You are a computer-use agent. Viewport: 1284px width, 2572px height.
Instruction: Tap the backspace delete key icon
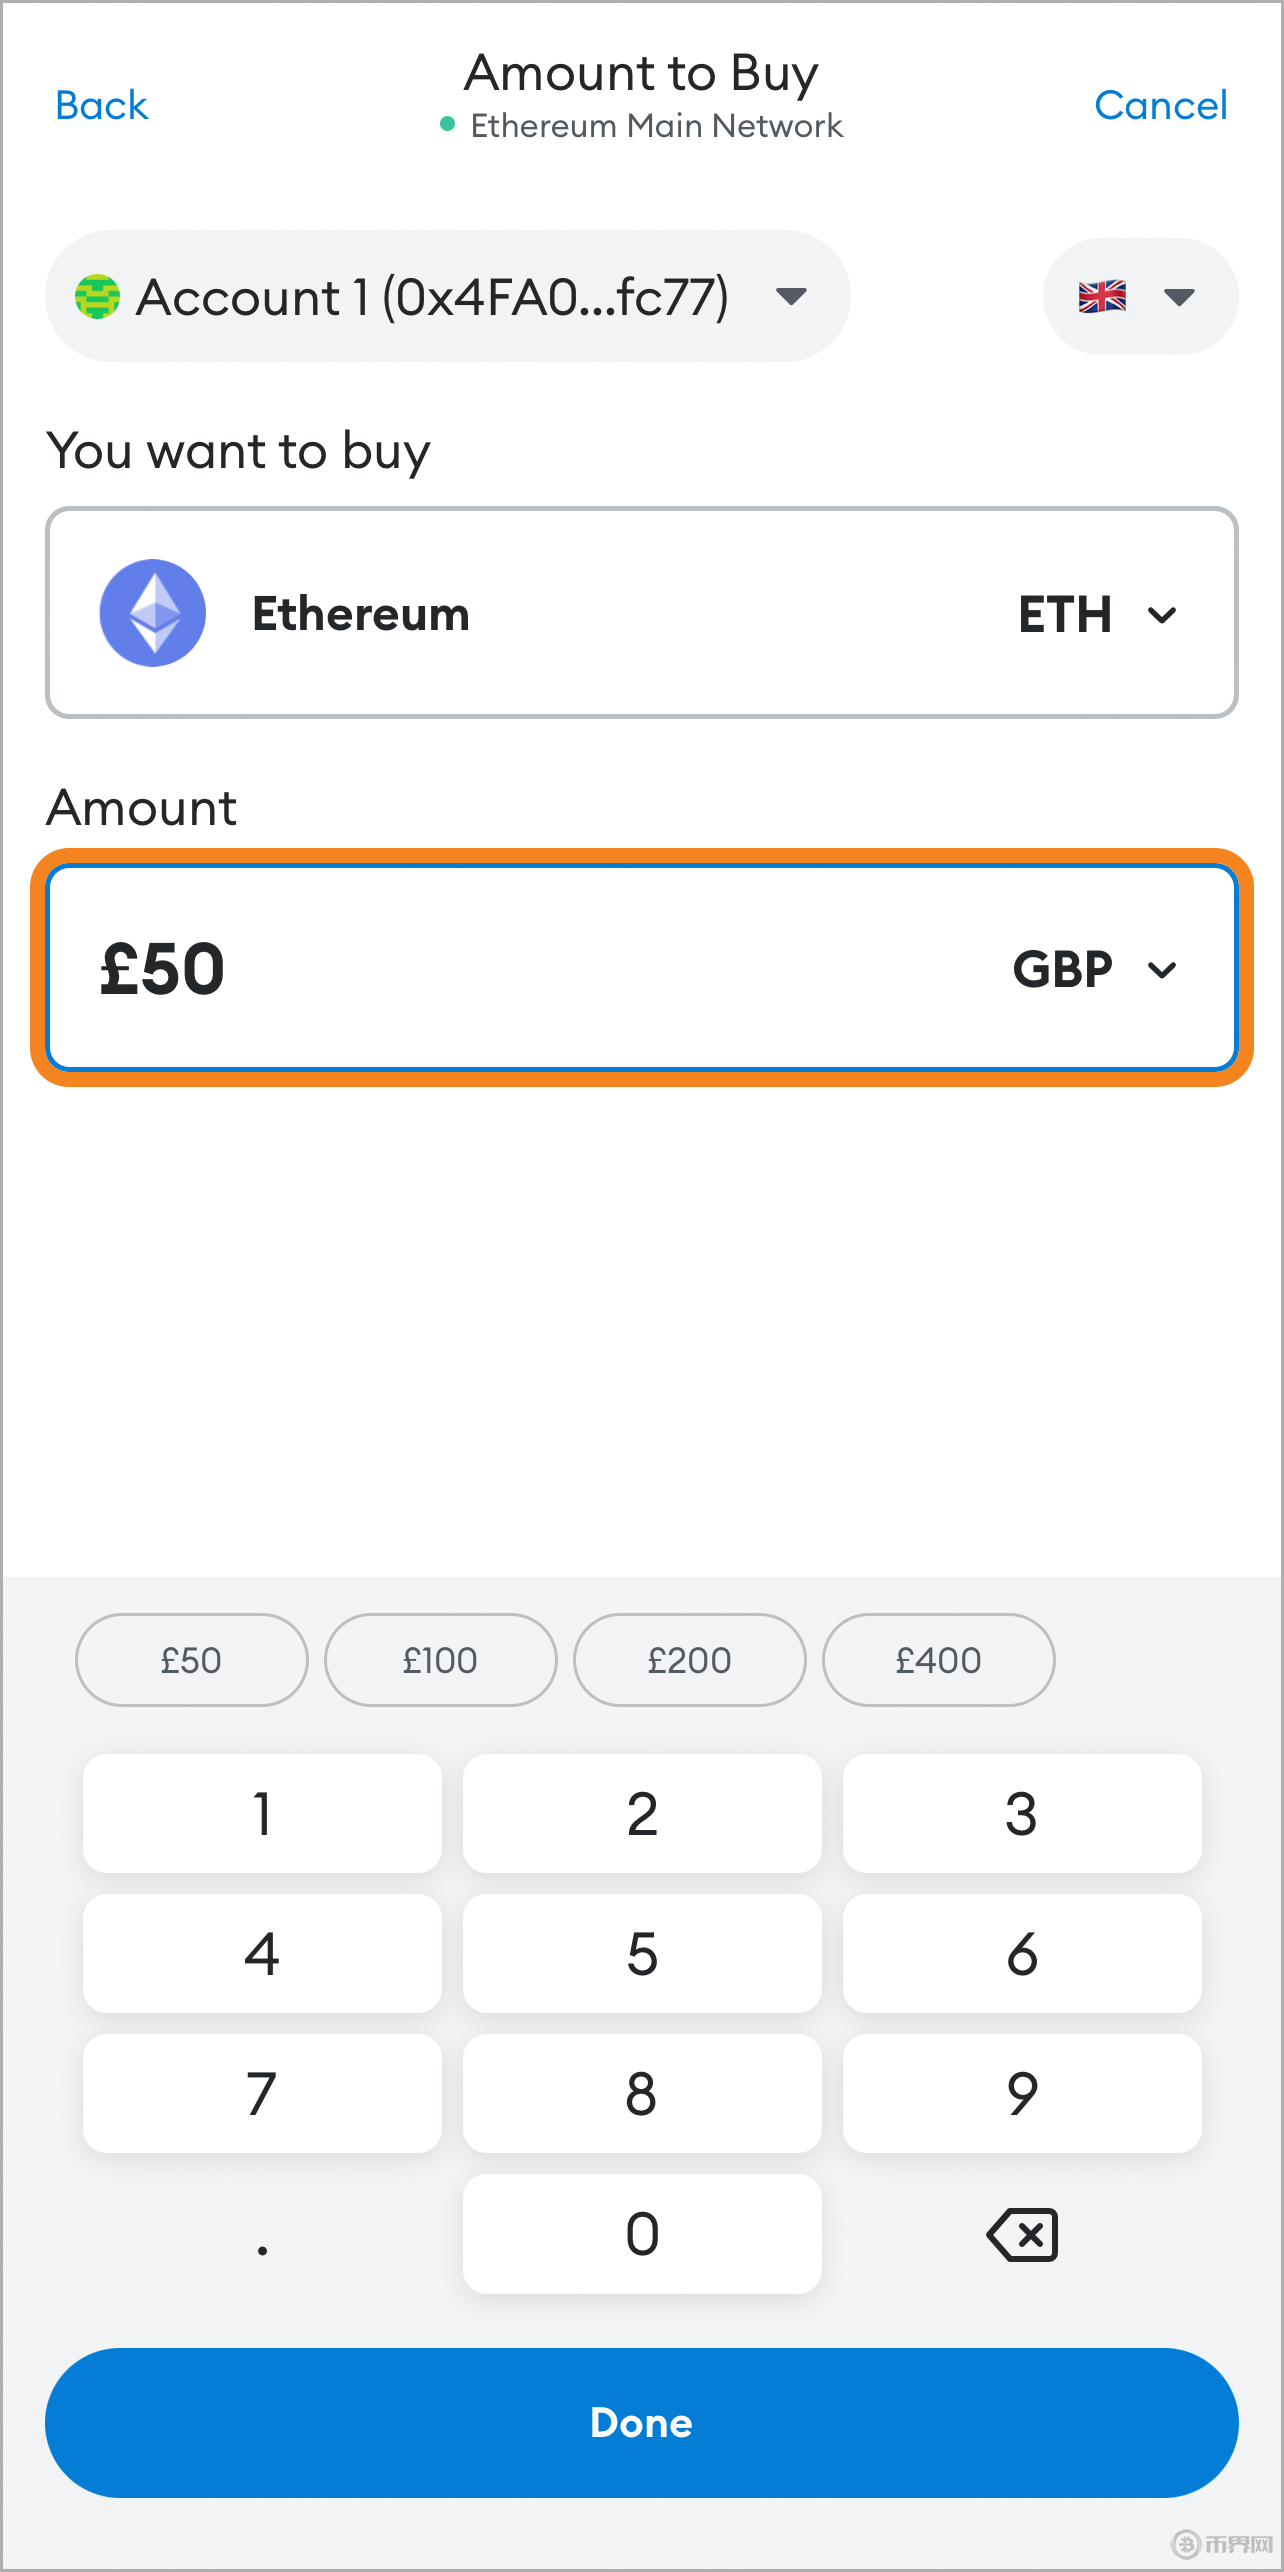point(1021,2235)
